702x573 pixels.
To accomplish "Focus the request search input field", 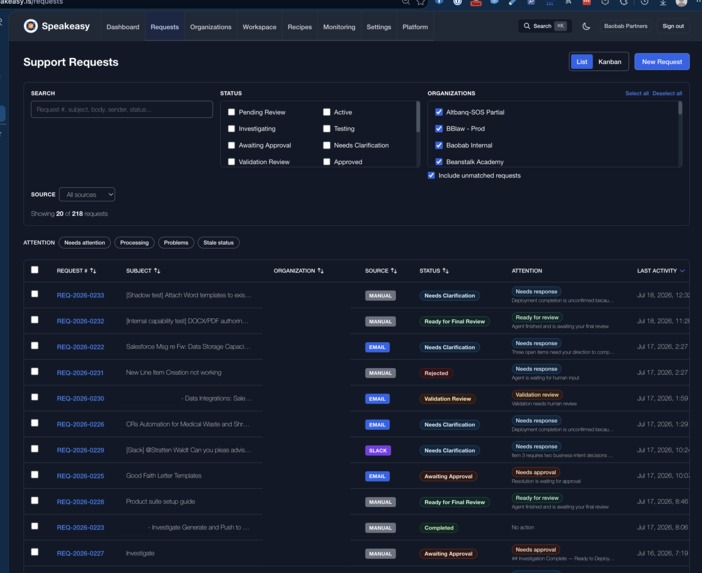I will click(122, 109).
